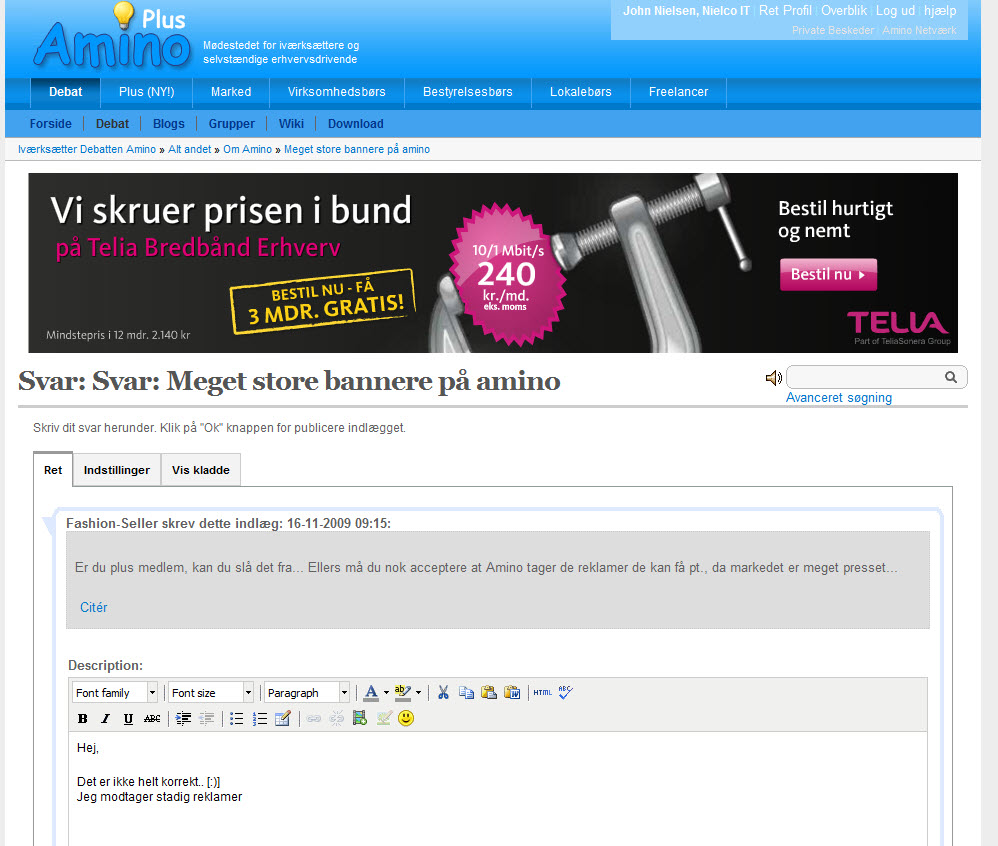This screenshot has height=846, width=998.
Task: Insert a numbered list
Action: (x=260, y=718)
